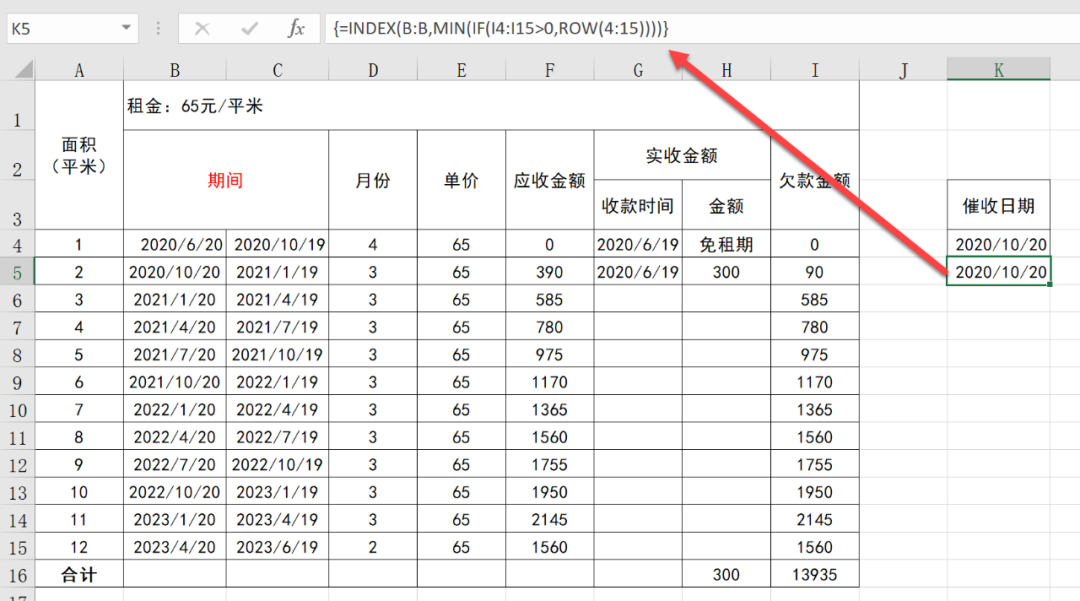
Task: Open the Name Box dropdown arrow
Action: coord(126,28)
